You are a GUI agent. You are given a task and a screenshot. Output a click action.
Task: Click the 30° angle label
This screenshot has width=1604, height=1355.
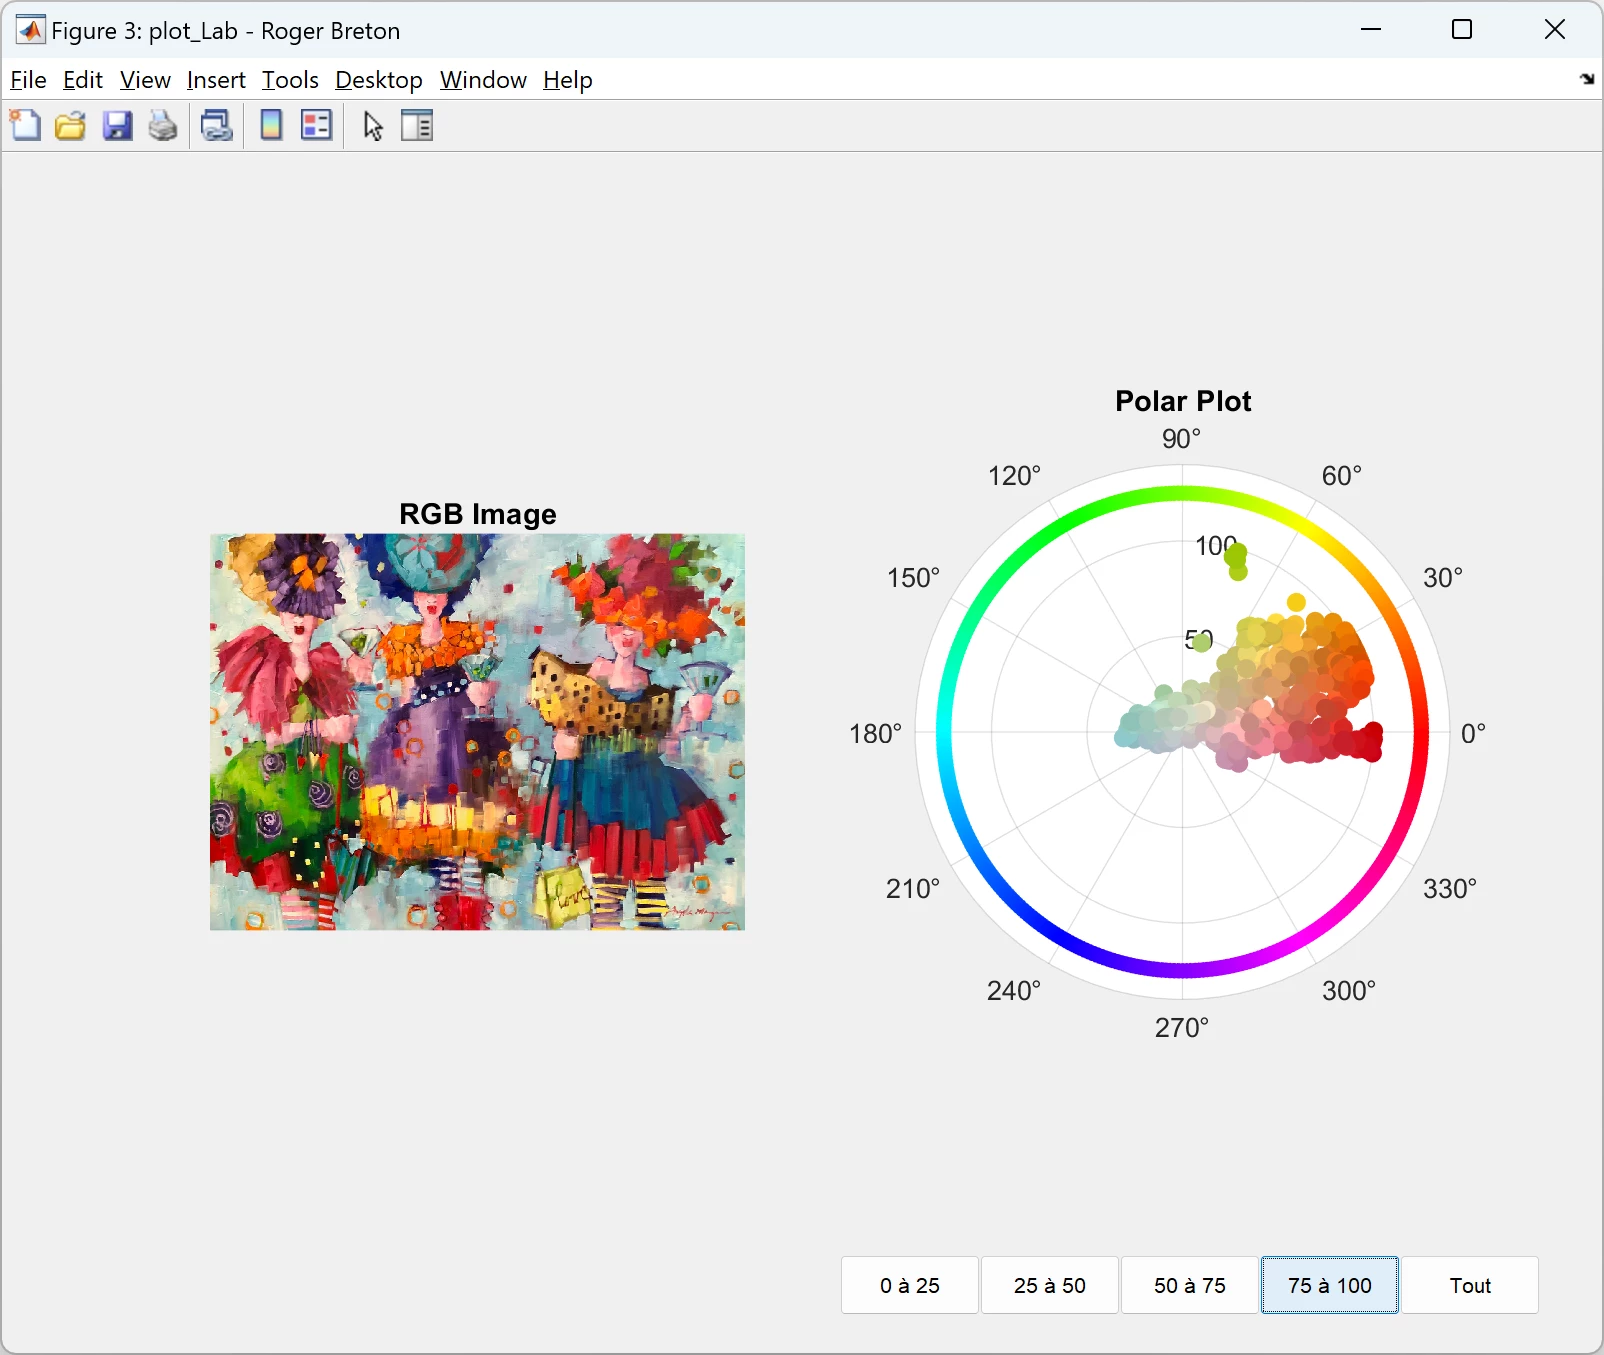[x=1443, y=578]
